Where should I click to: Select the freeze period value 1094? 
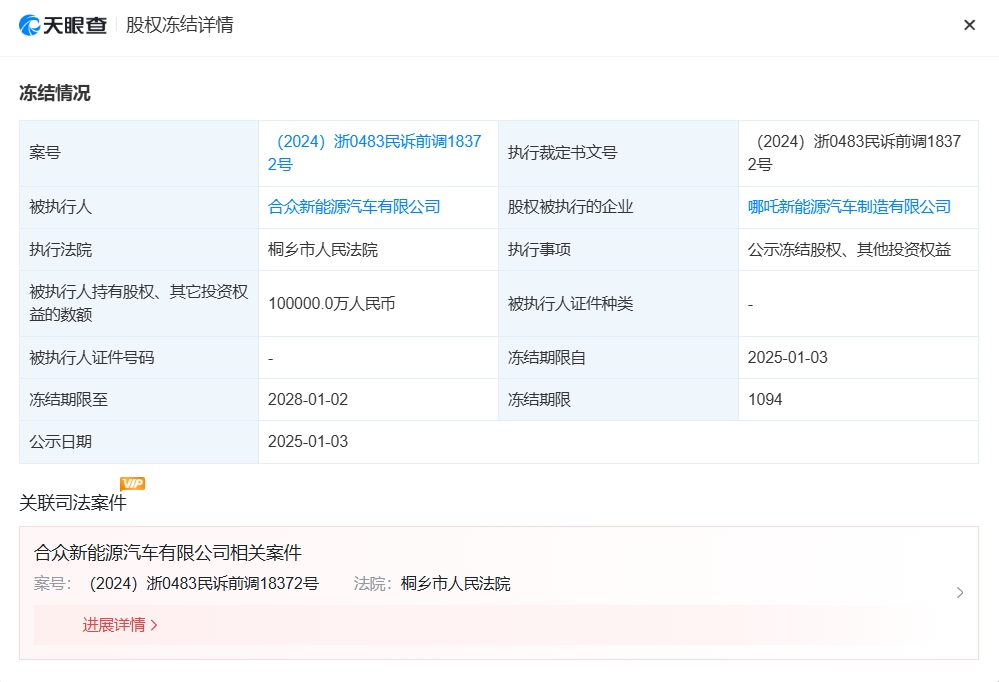coord(765,400)
